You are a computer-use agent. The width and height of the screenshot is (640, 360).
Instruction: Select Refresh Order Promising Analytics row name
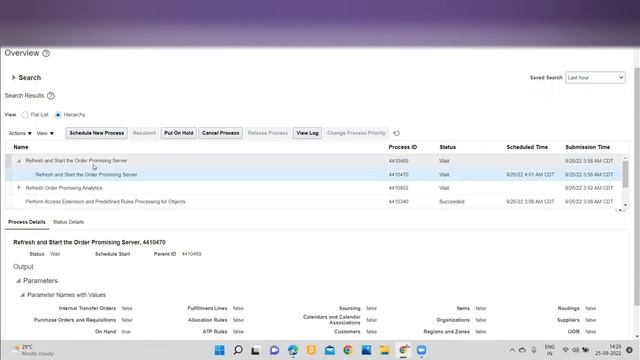64,188
